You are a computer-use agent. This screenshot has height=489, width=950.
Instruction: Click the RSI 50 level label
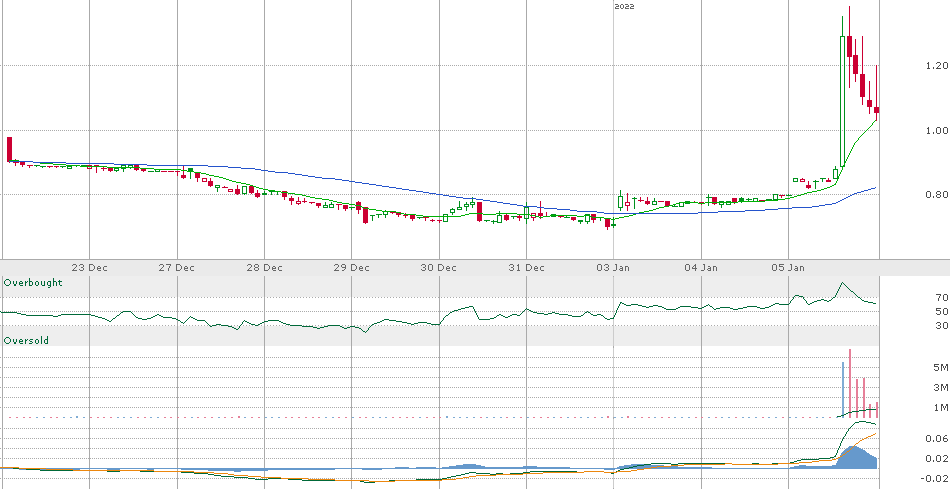click(x=942, y=311)
